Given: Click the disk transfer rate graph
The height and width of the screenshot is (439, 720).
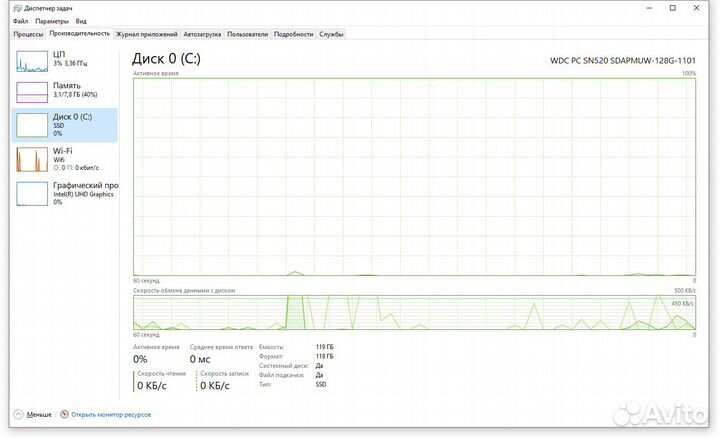Looking at the screenshot, I should point(414,312).
